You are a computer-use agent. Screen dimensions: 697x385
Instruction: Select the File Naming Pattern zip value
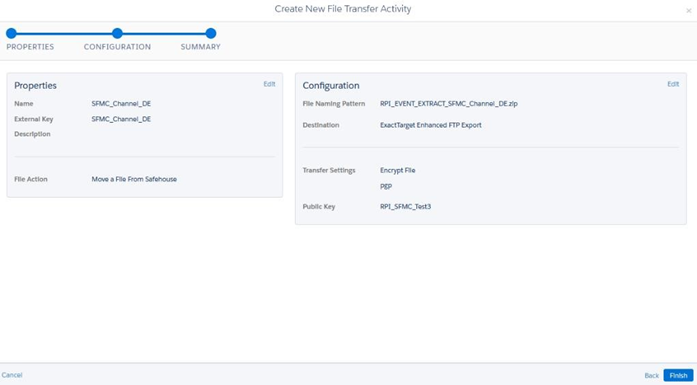(449, 104)
